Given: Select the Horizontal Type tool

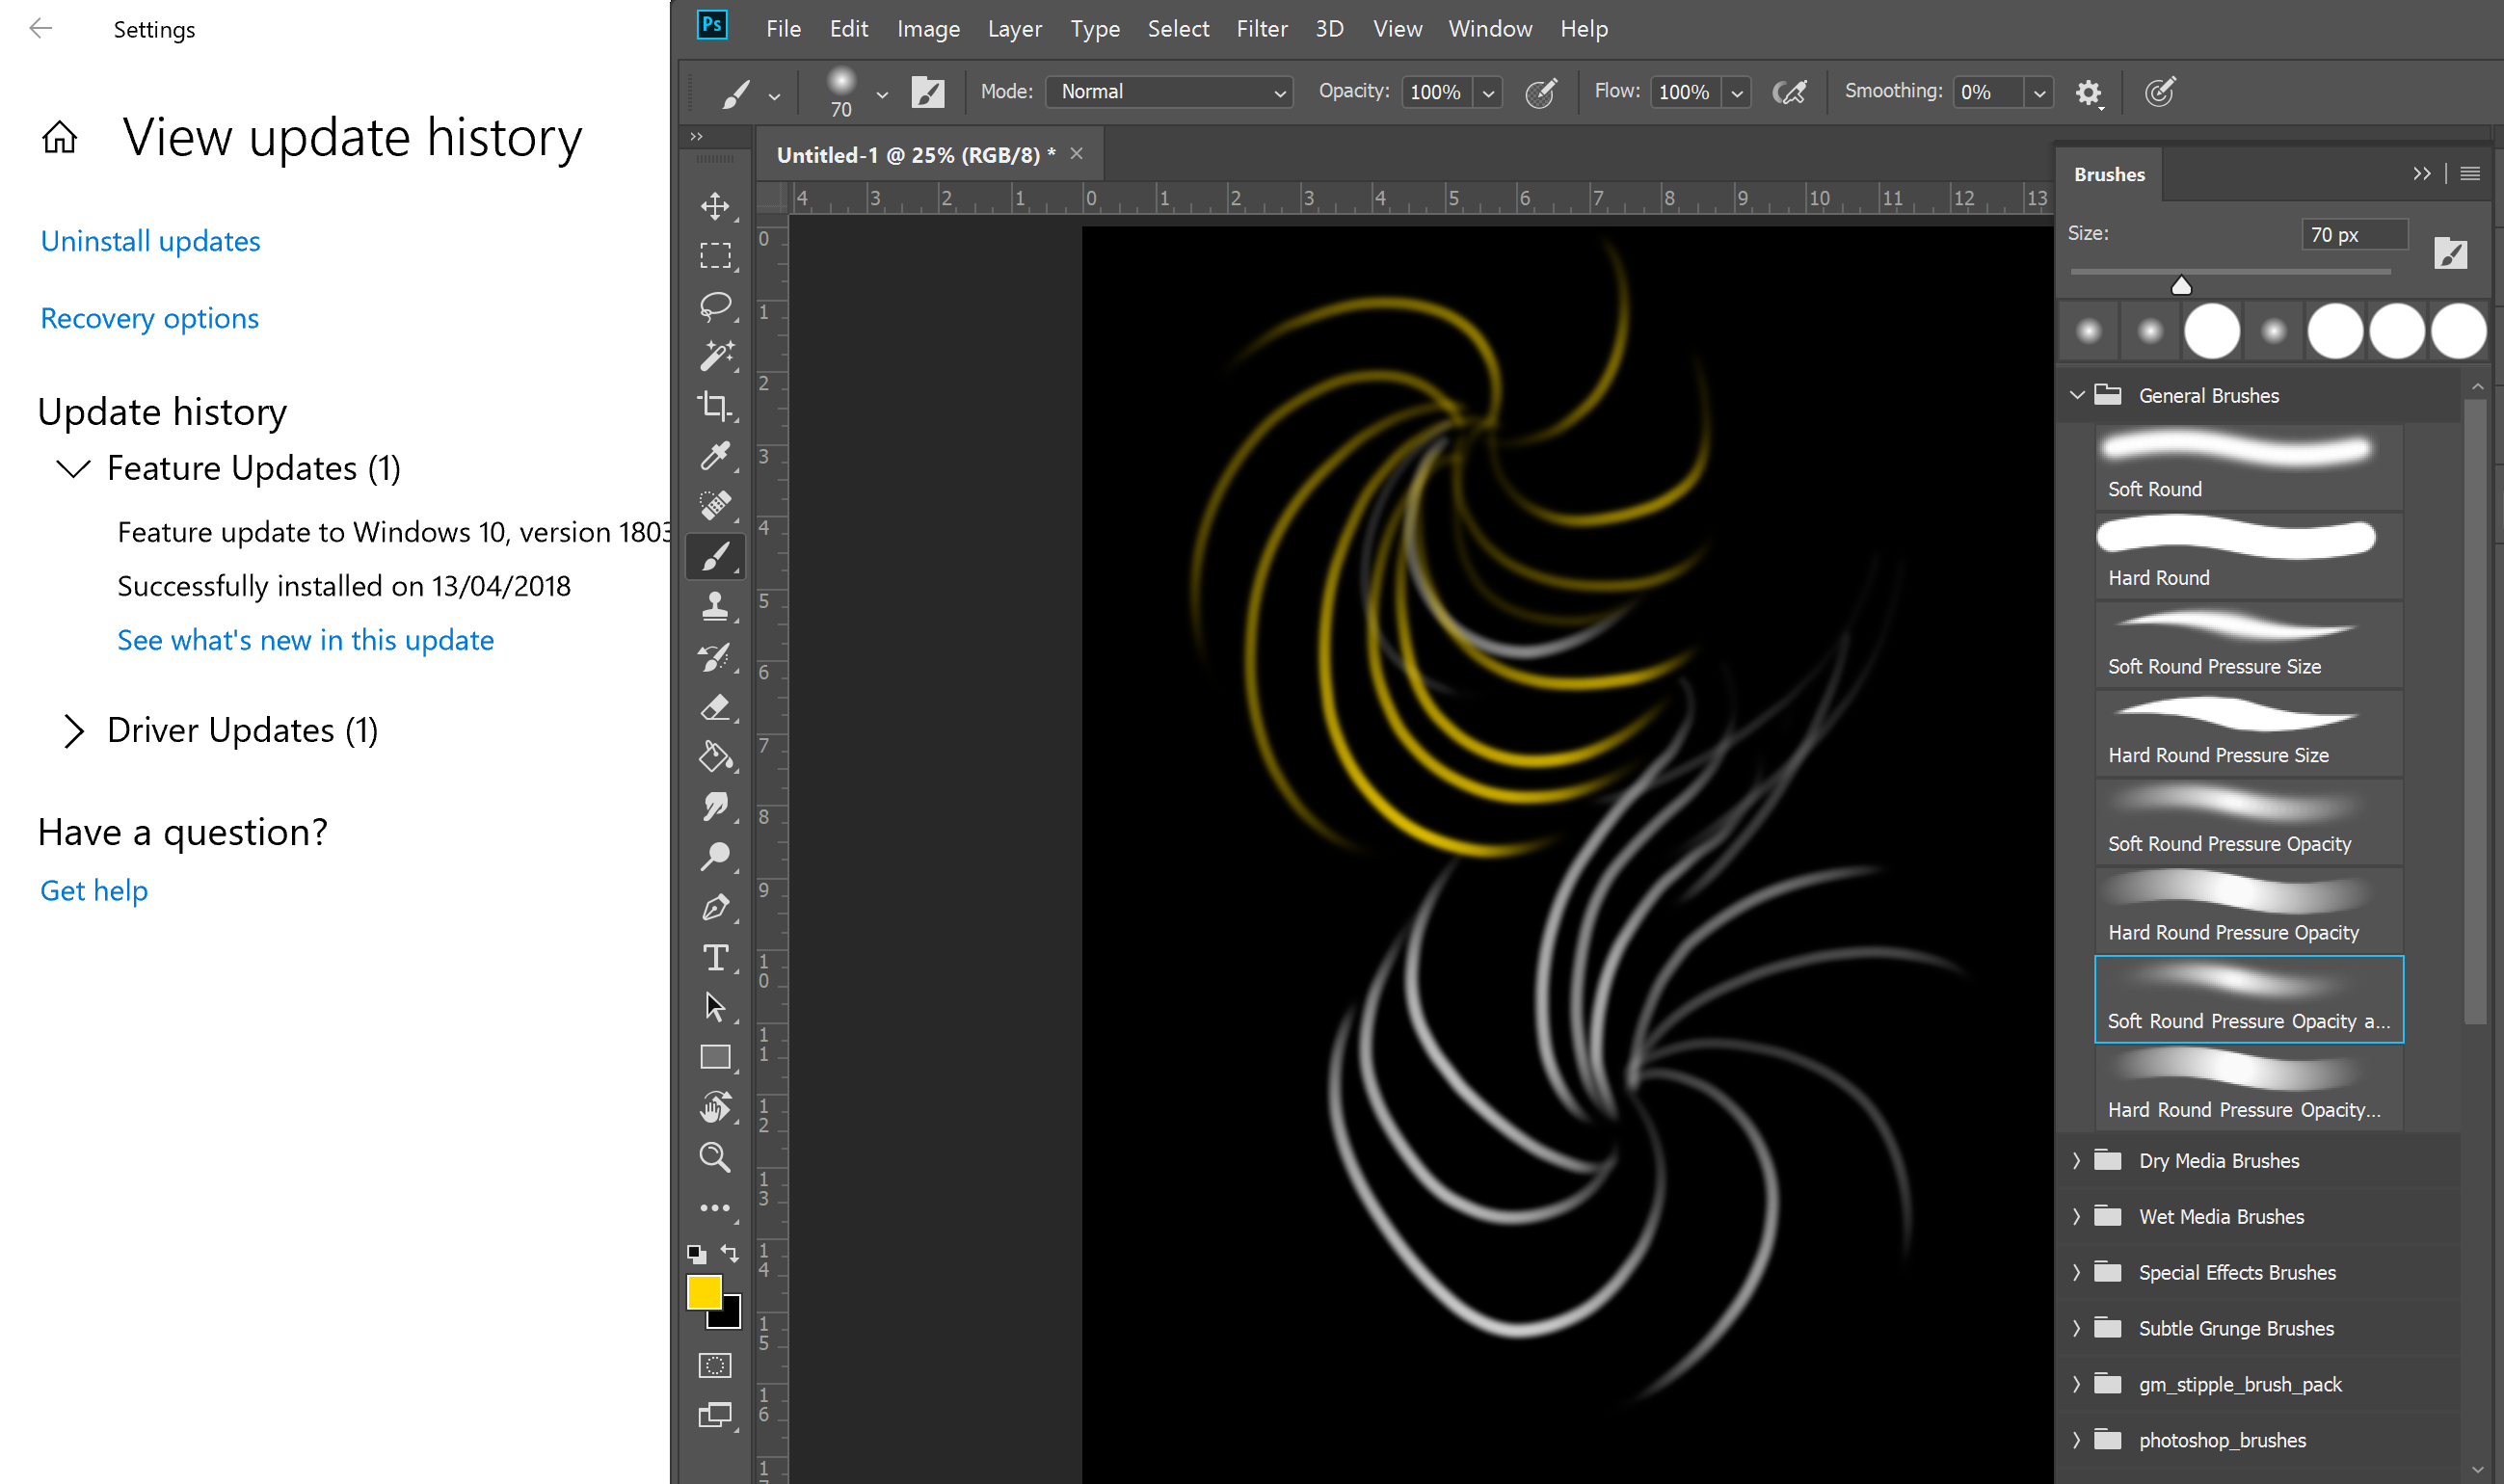Looking at the screenshot, I should point(715,957).
